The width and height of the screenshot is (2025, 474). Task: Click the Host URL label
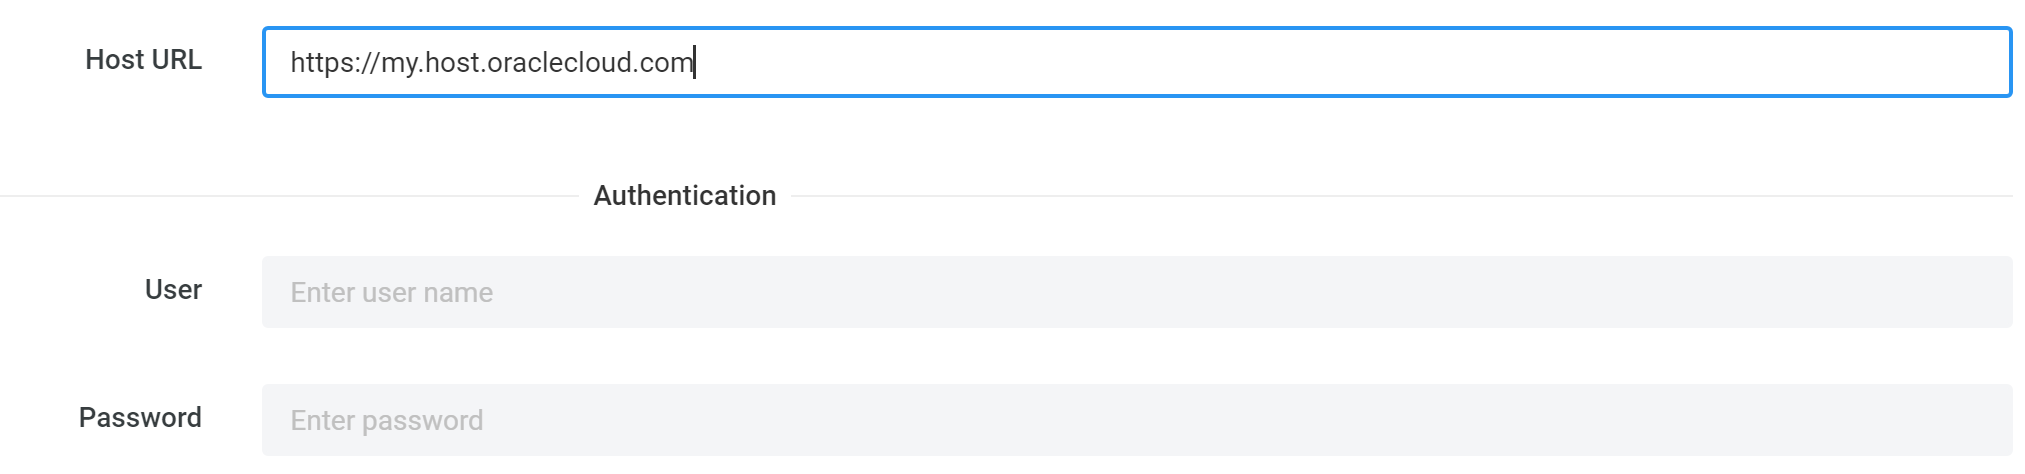144,60
